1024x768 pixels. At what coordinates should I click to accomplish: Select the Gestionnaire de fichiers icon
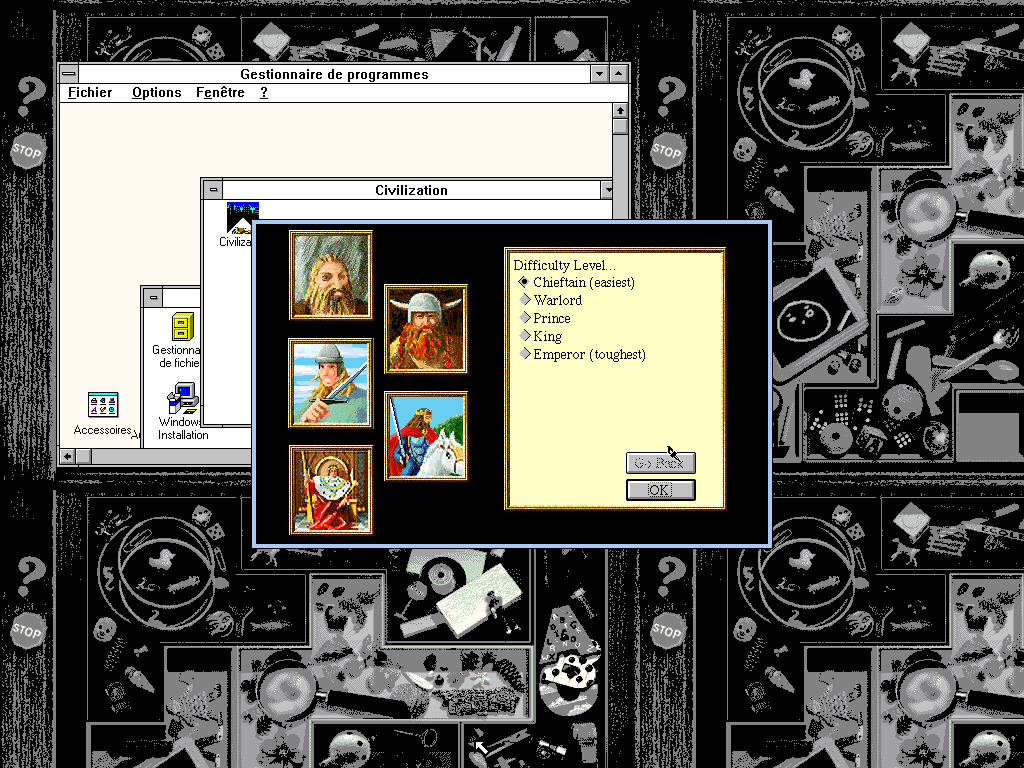(x=177, y=340)
